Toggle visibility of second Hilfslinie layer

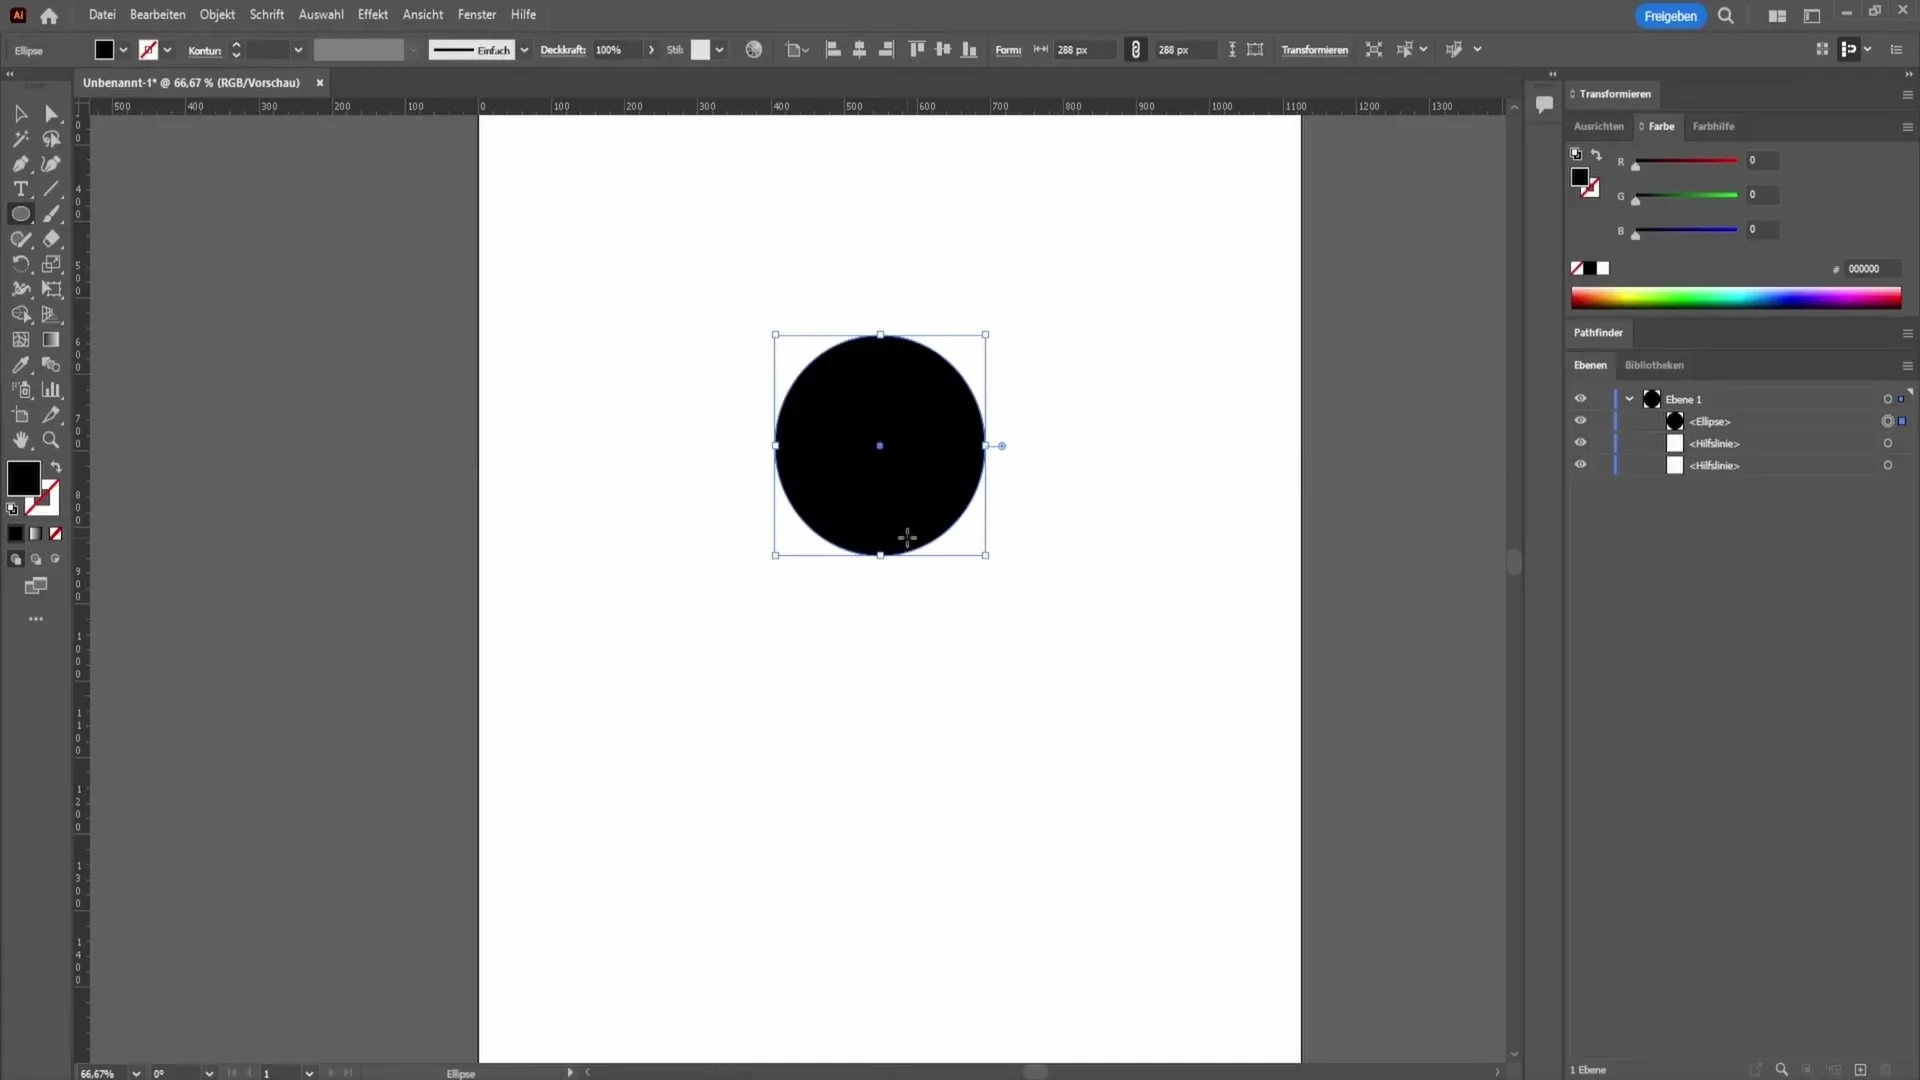[x=1580, y=464]
